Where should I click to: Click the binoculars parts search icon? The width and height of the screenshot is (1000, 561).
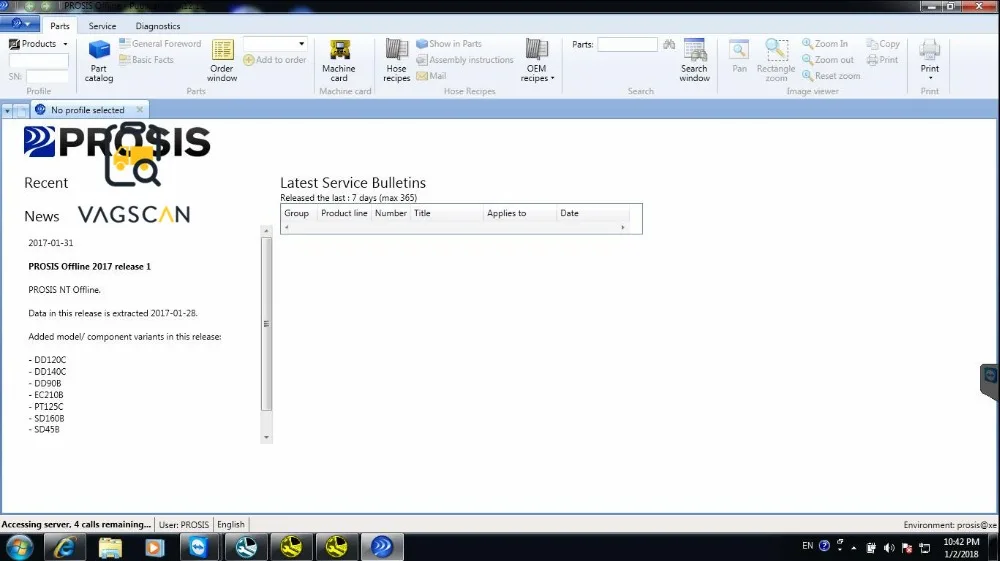click(668, 44)
